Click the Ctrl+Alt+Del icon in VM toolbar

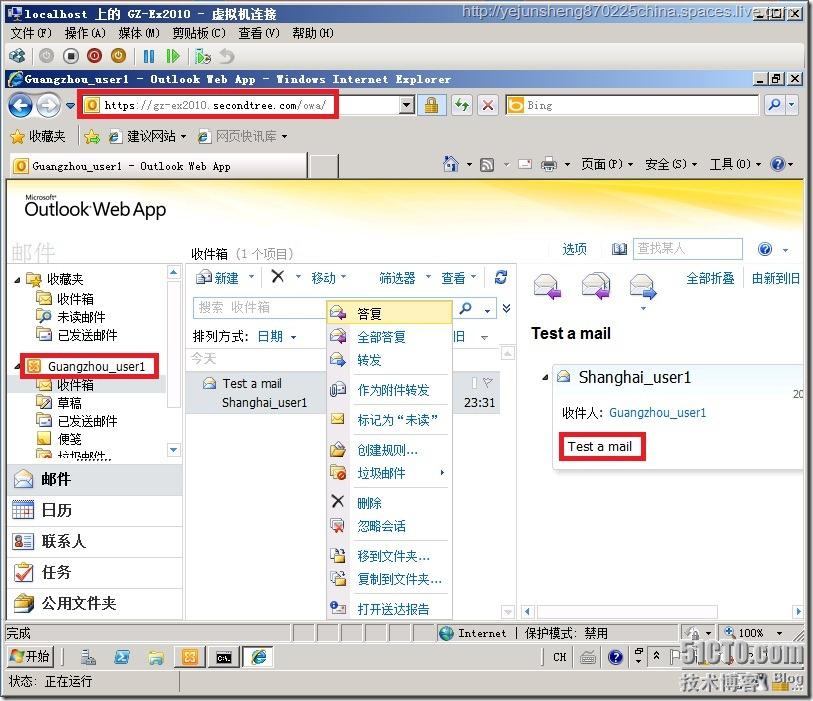[x=17, y=56]
